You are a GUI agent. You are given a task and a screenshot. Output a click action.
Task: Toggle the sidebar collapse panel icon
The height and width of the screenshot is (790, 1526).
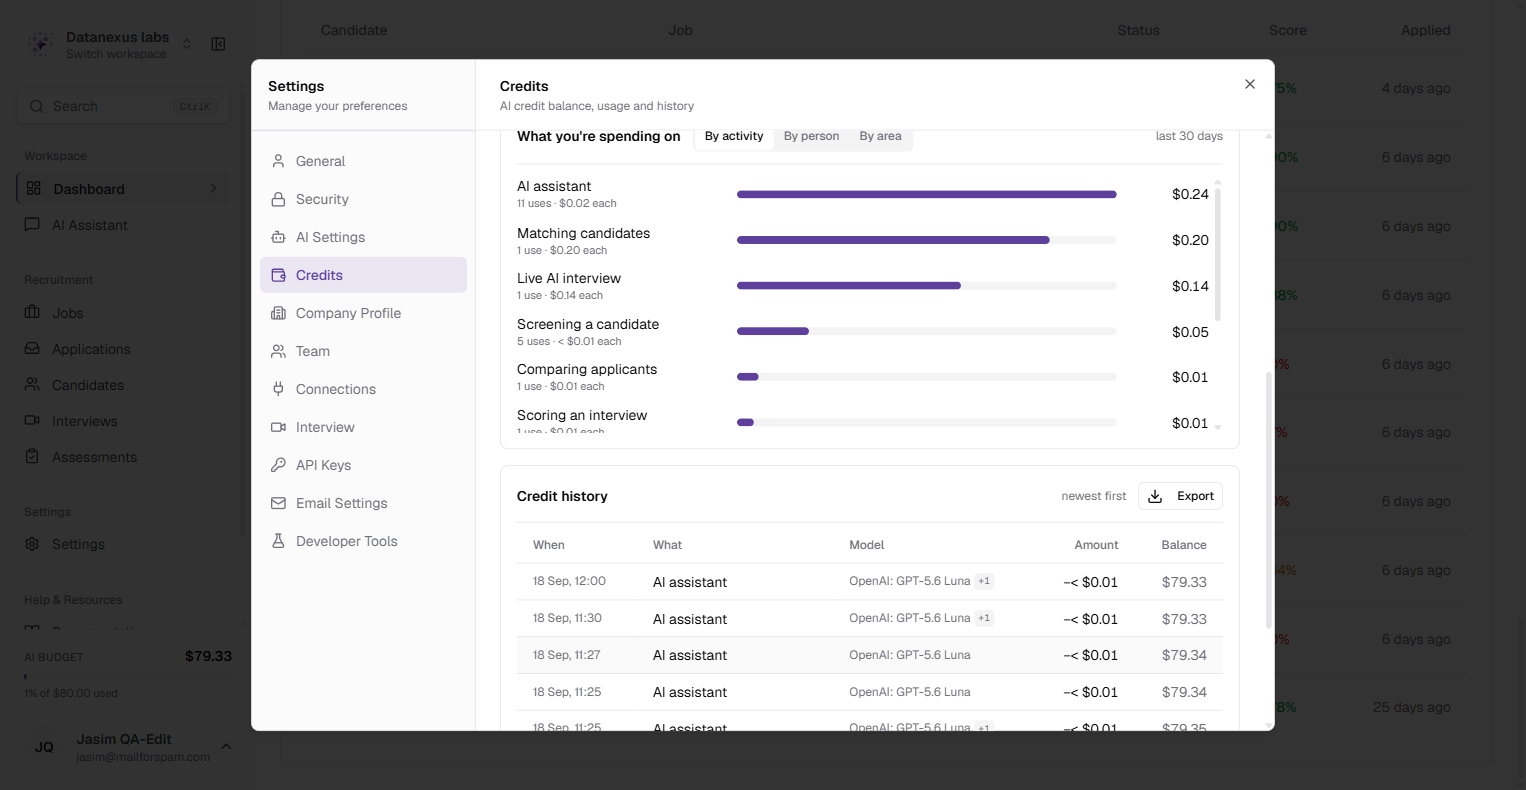point(218,44)
